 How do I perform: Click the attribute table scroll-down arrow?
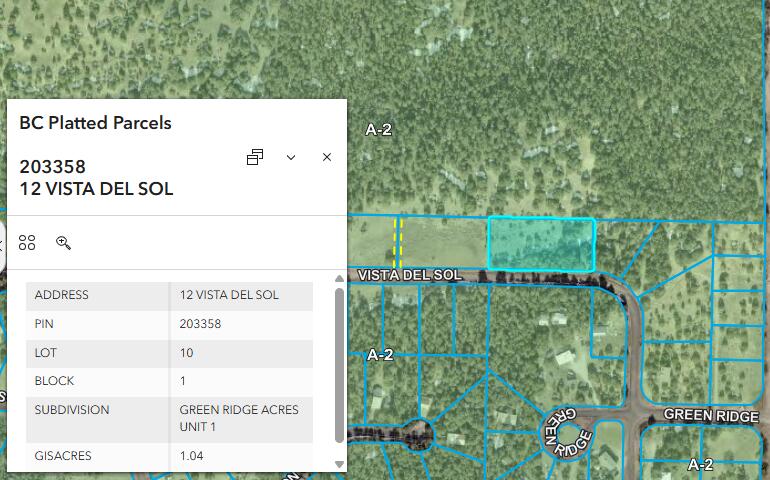[339, 464]
